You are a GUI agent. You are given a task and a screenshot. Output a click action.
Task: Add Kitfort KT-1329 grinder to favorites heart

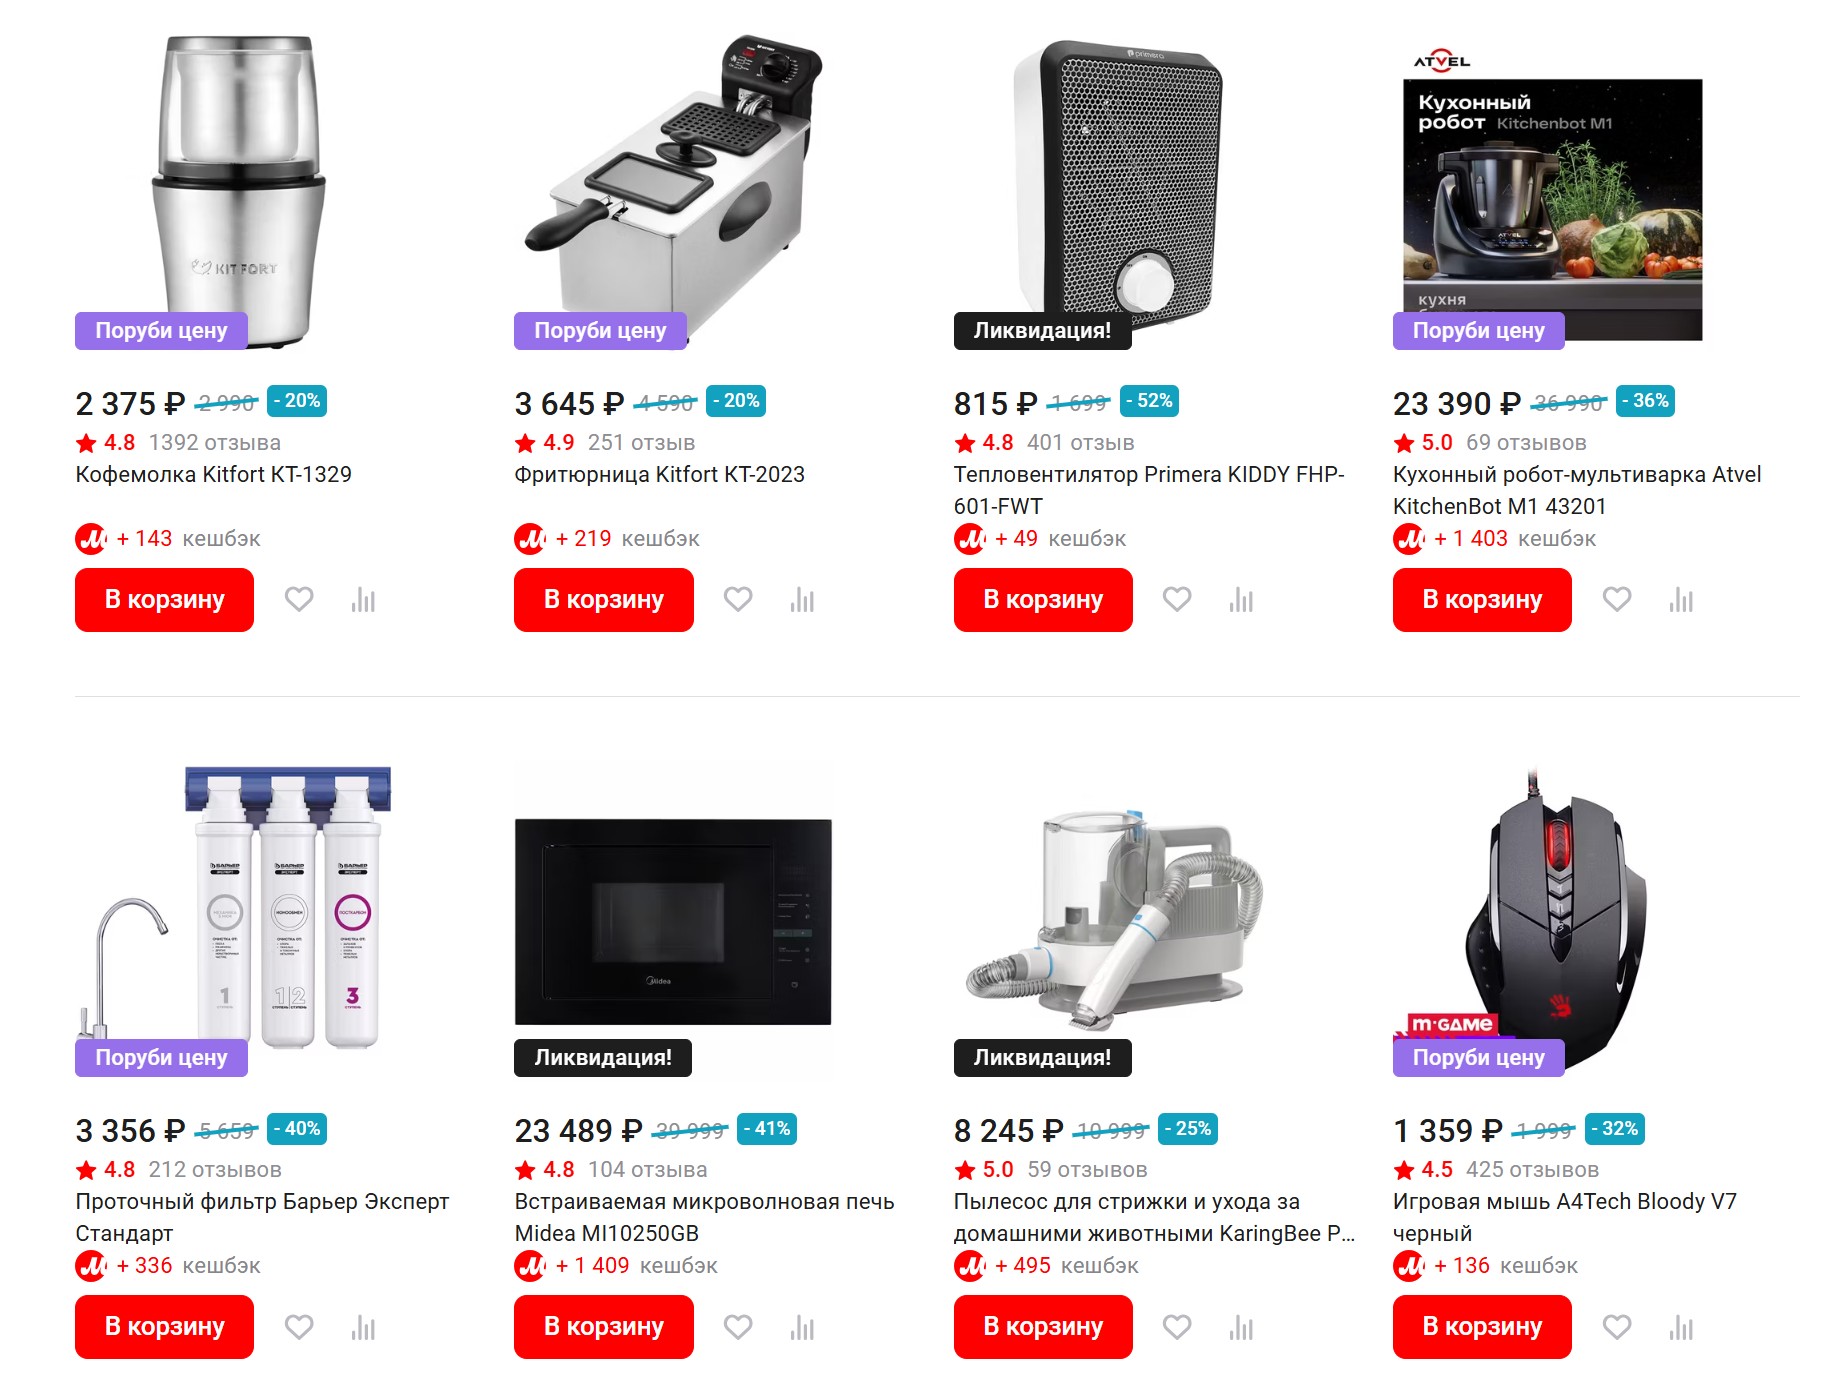299,599
